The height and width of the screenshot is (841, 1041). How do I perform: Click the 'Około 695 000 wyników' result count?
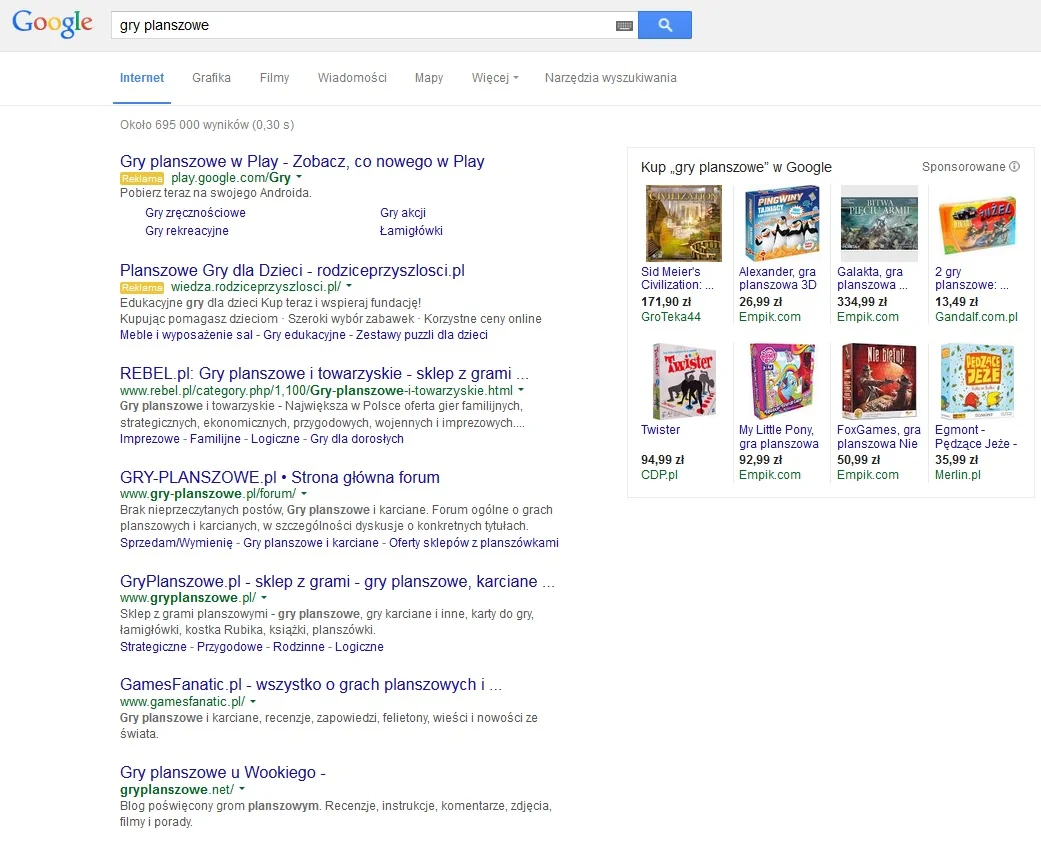[x=207, y=125]
